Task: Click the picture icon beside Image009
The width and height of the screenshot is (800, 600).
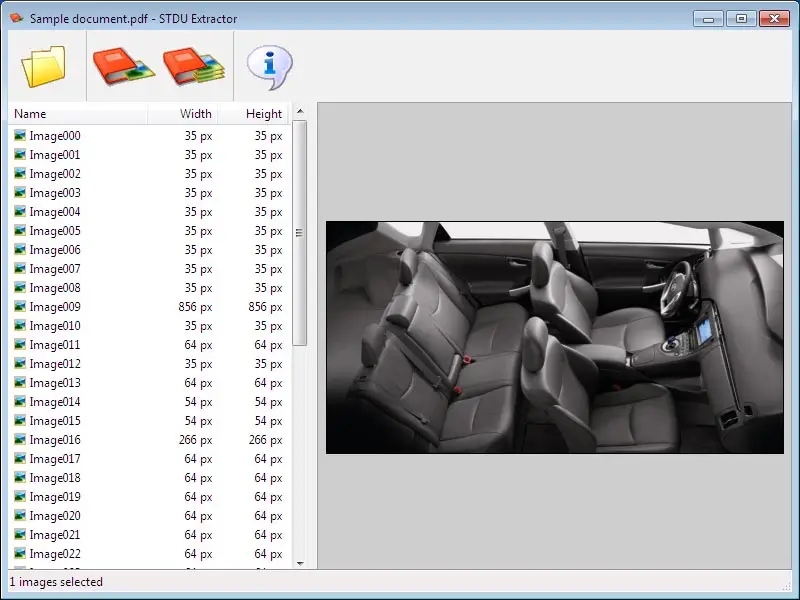Action: pos(20,306)
